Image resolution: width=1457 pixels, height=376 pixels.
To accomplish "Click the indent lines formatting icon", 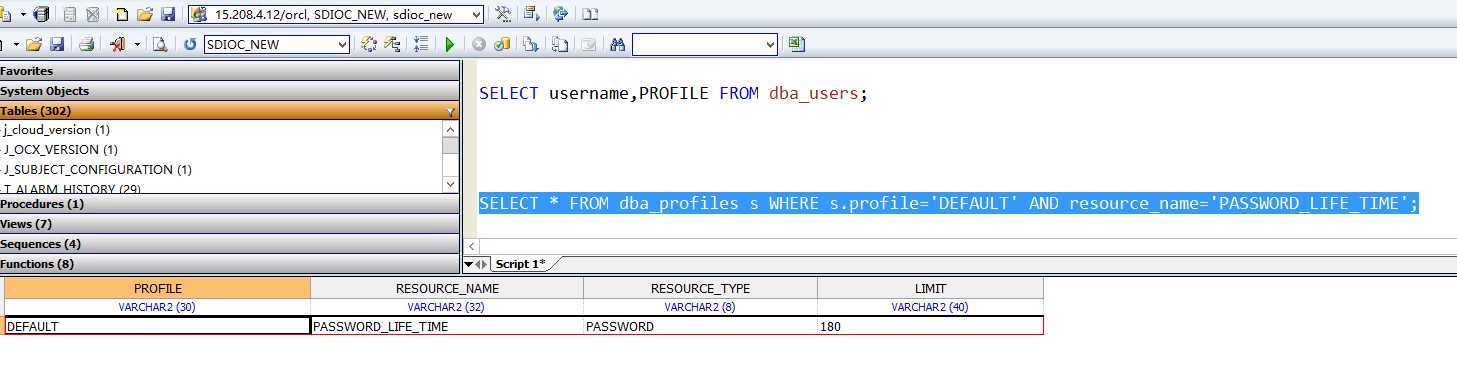I will tap(421, 44).
